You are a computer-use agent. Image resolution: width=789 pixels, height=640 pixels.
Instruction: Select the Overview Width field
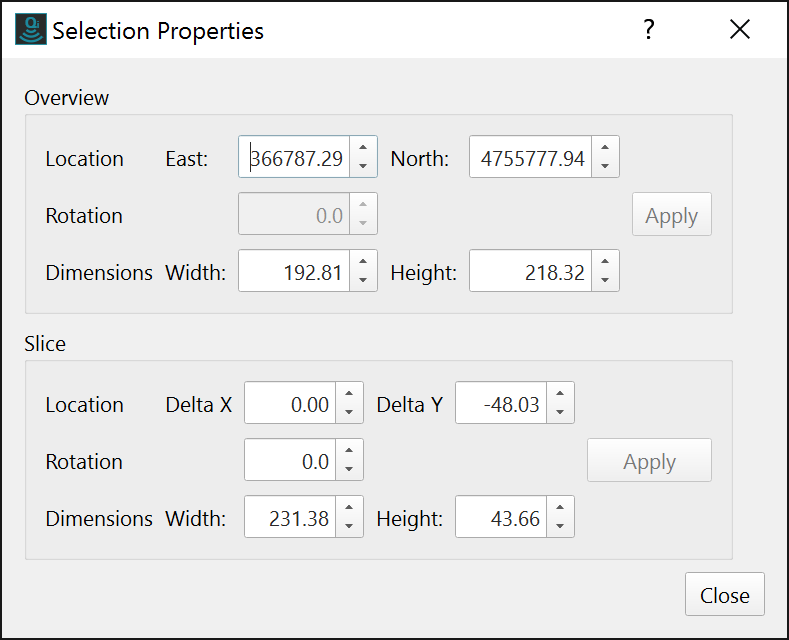296,272
